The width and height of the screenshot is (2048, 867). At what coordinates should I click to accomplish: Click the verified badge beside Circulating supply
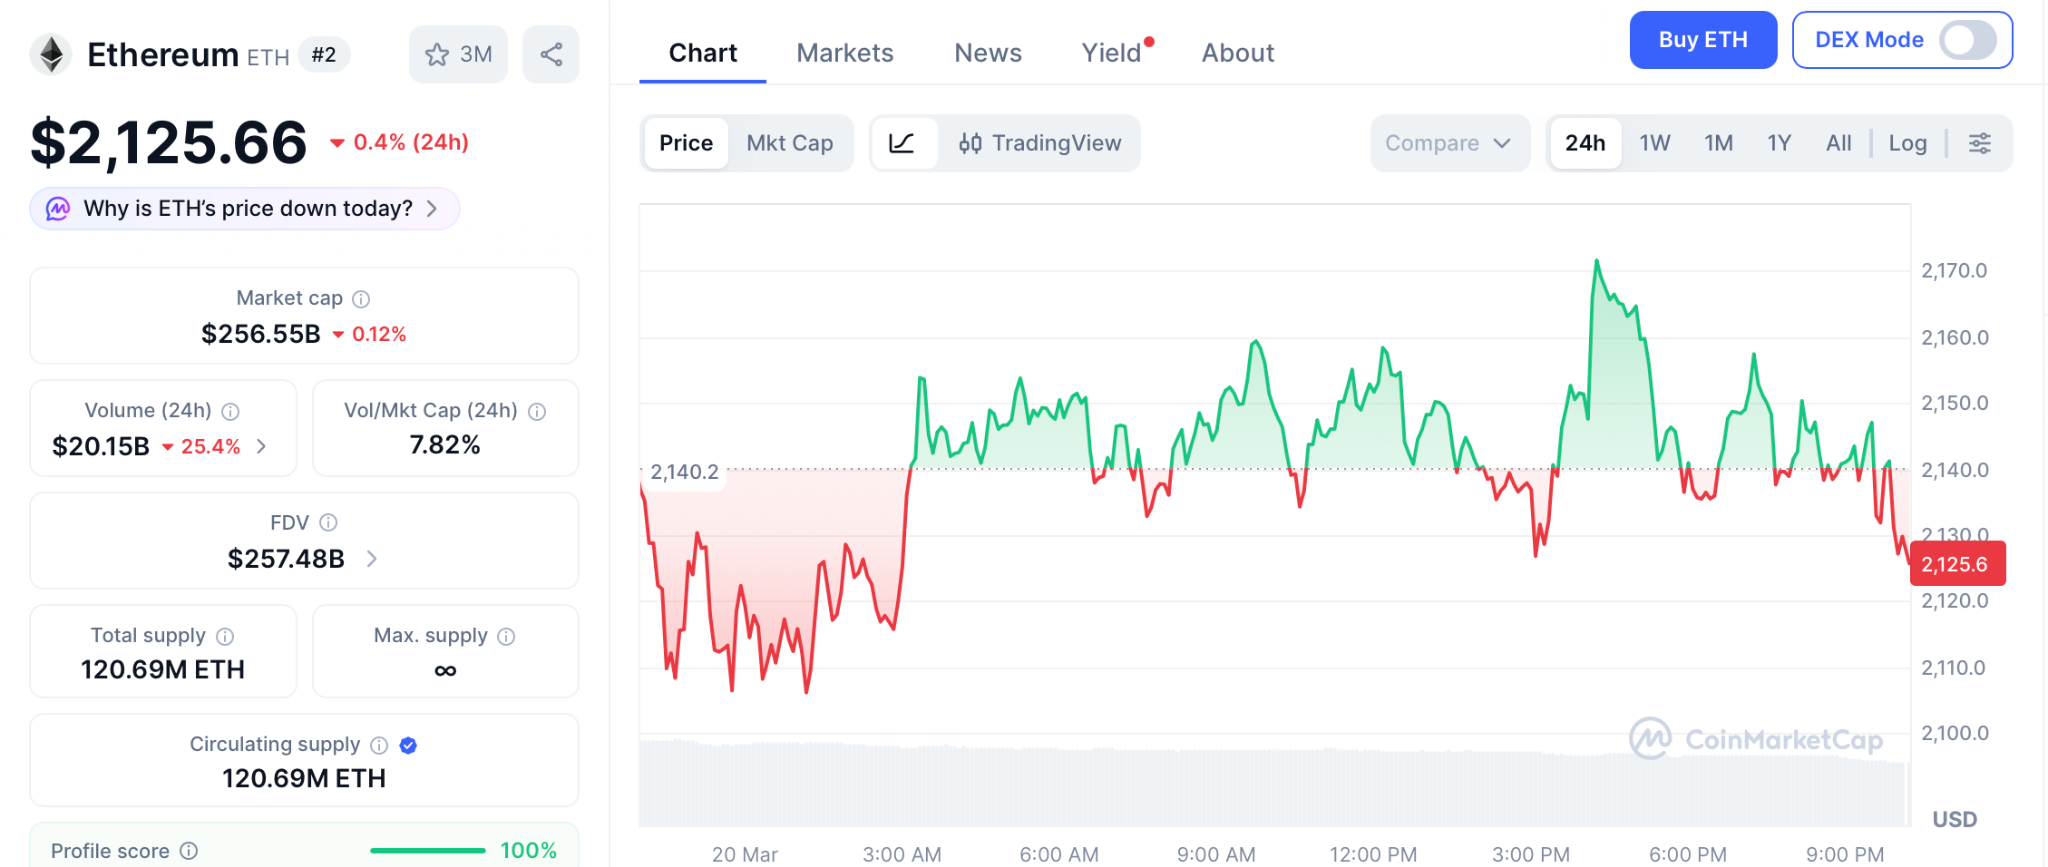408,745
